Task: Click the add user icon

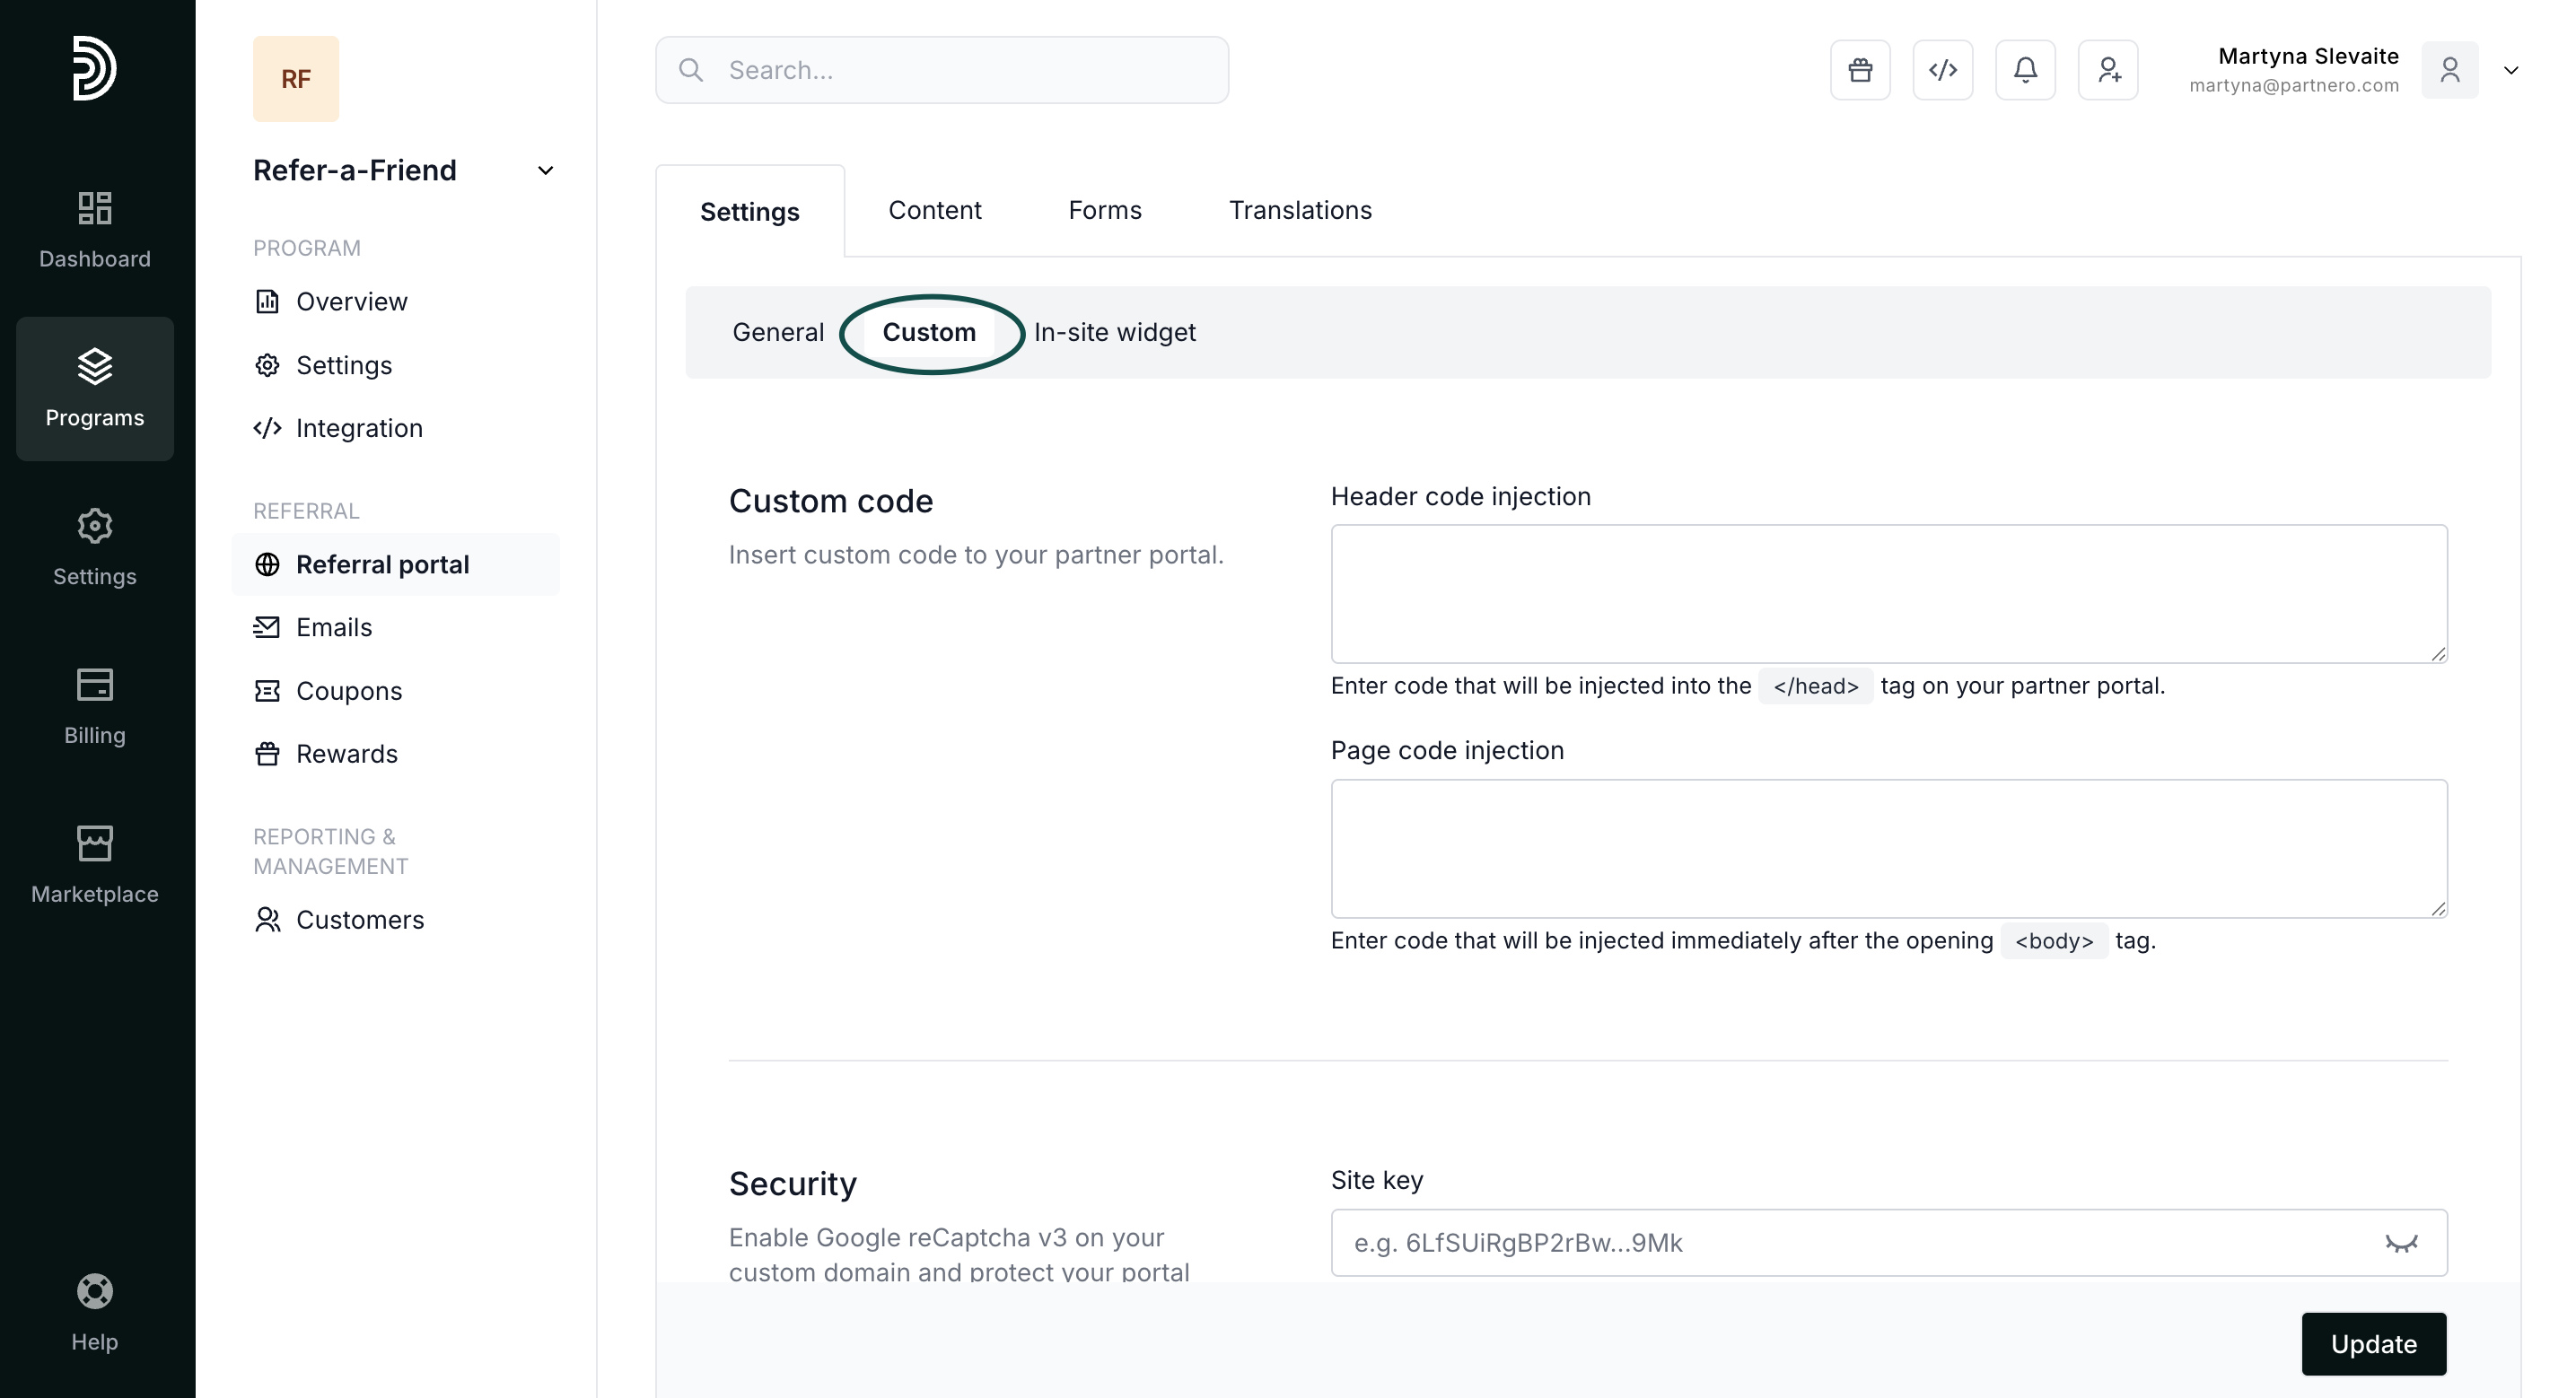Action: pyautogui.click(x=2108, y=70)
